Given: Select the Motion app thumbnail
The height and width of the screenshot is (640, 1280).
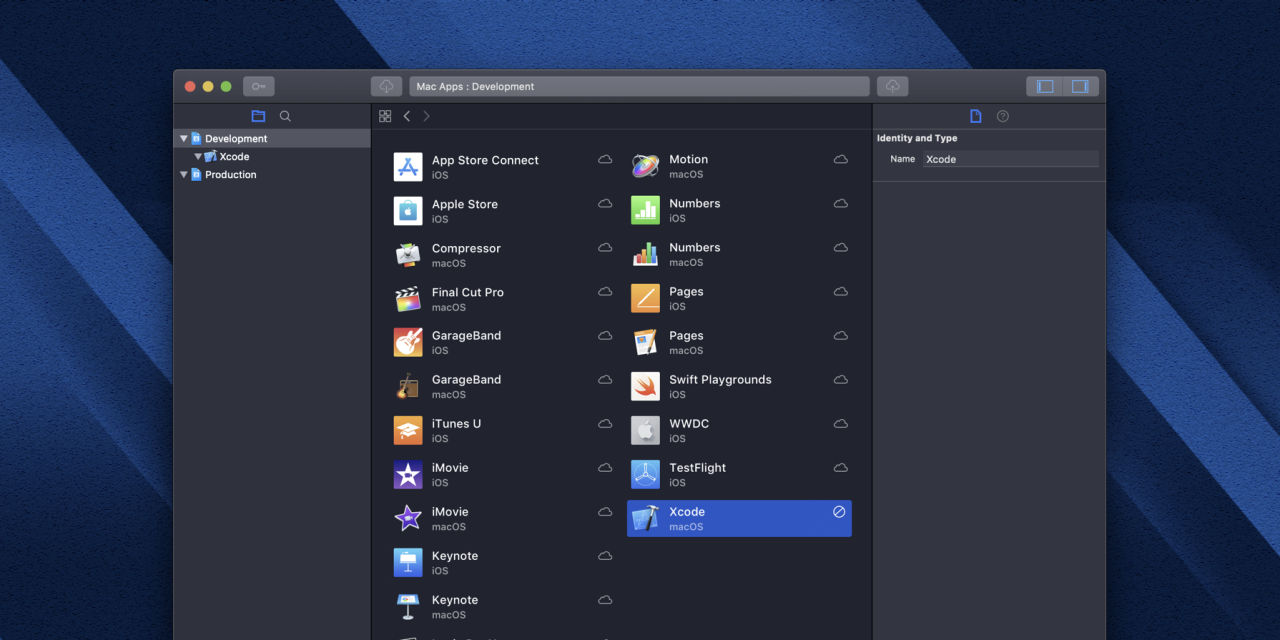Looking at the screenshot, I should (646, 166).
